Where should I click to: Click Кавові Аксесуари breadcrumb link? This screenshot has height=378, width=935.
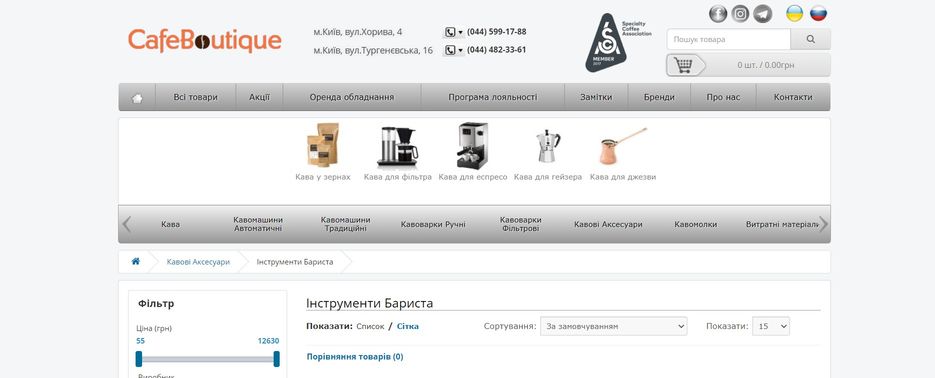[x=198, y=262]
